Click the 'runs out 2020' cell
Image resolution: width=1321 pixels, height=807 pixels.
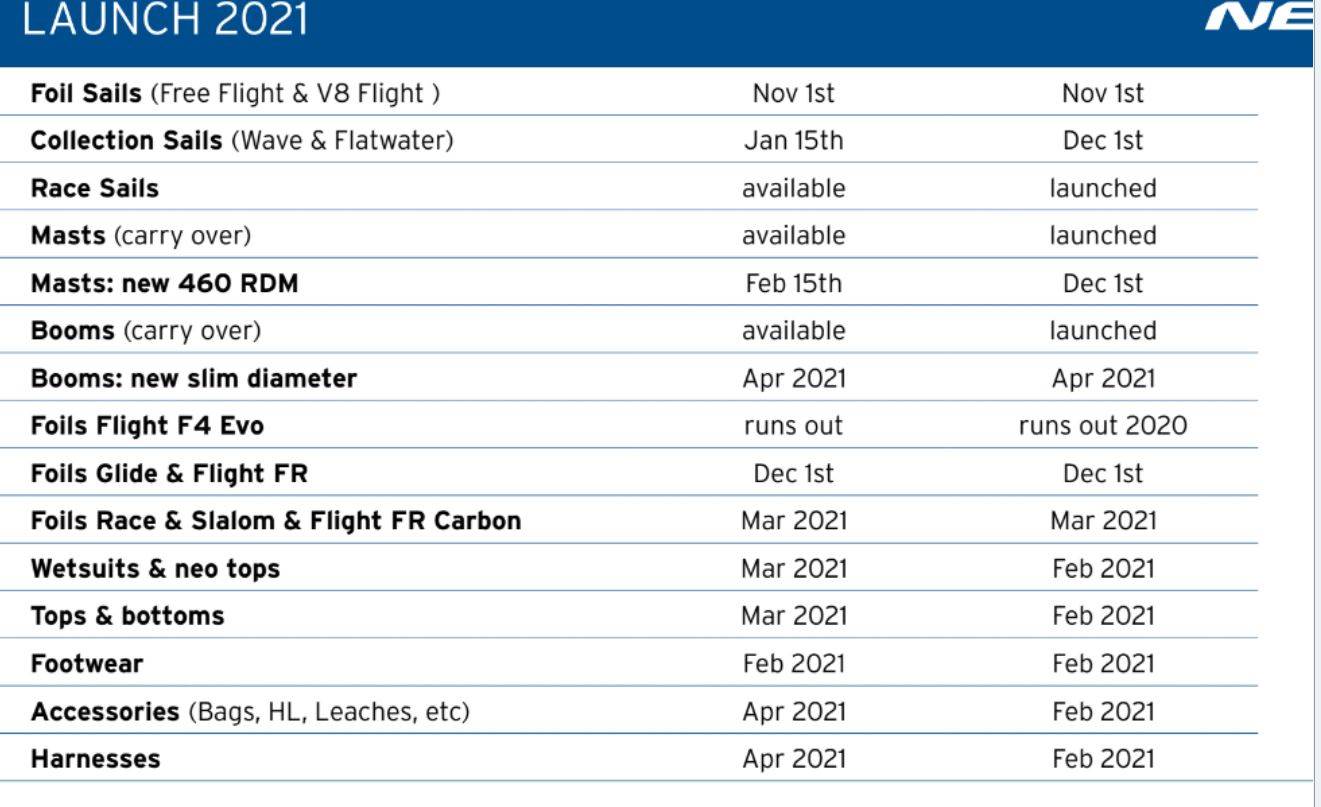pyautogui.click(x=1102, y=426)
